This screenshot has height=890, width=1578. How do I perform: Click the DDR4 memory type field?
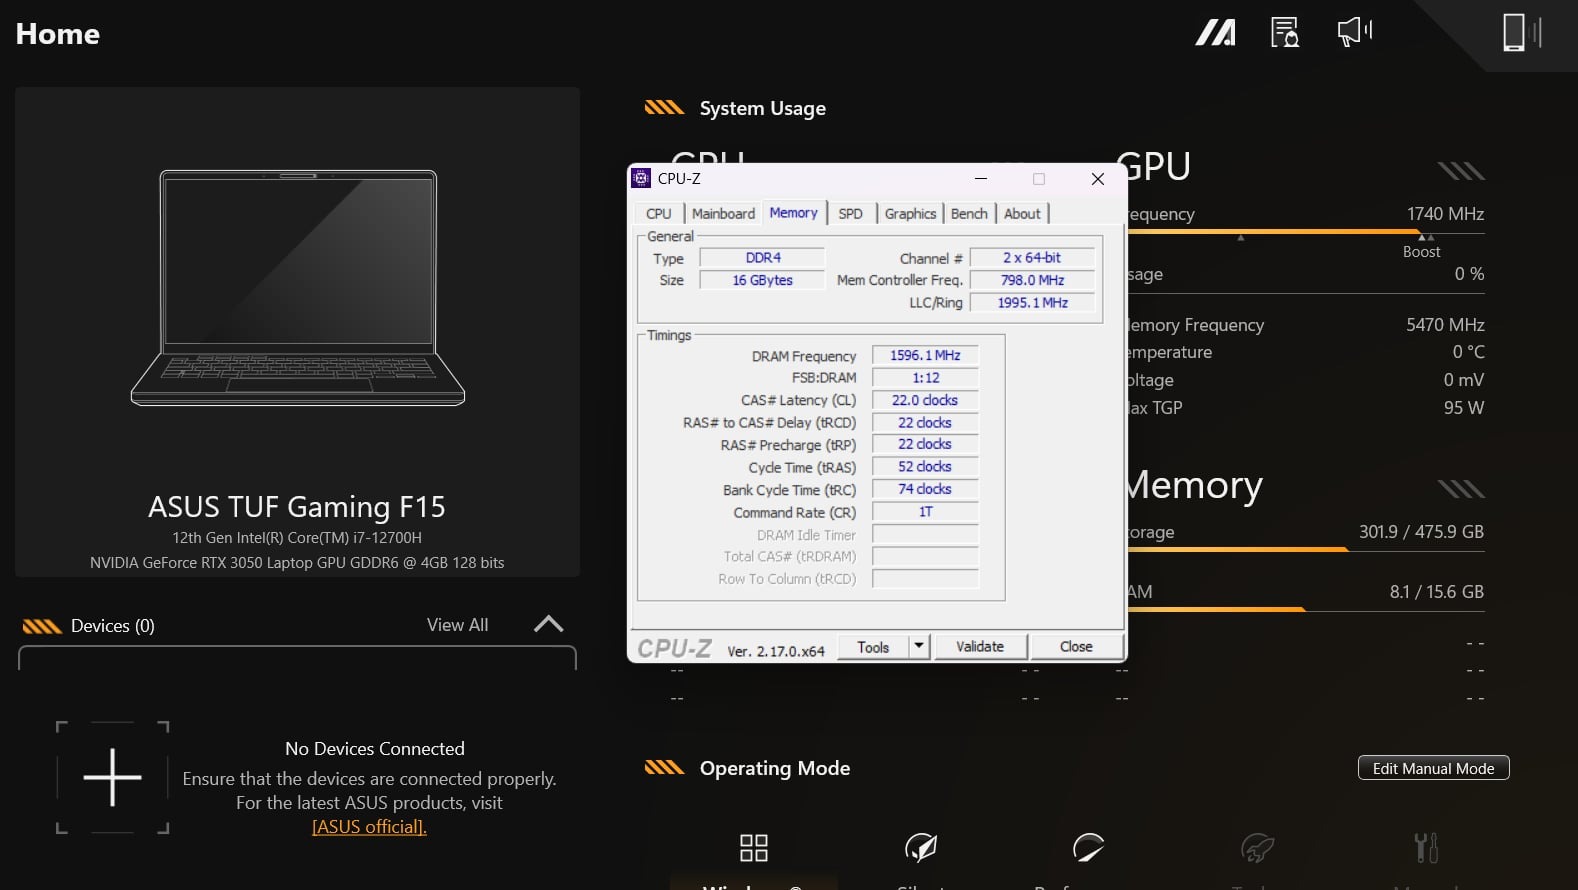[x=762, y=258]
